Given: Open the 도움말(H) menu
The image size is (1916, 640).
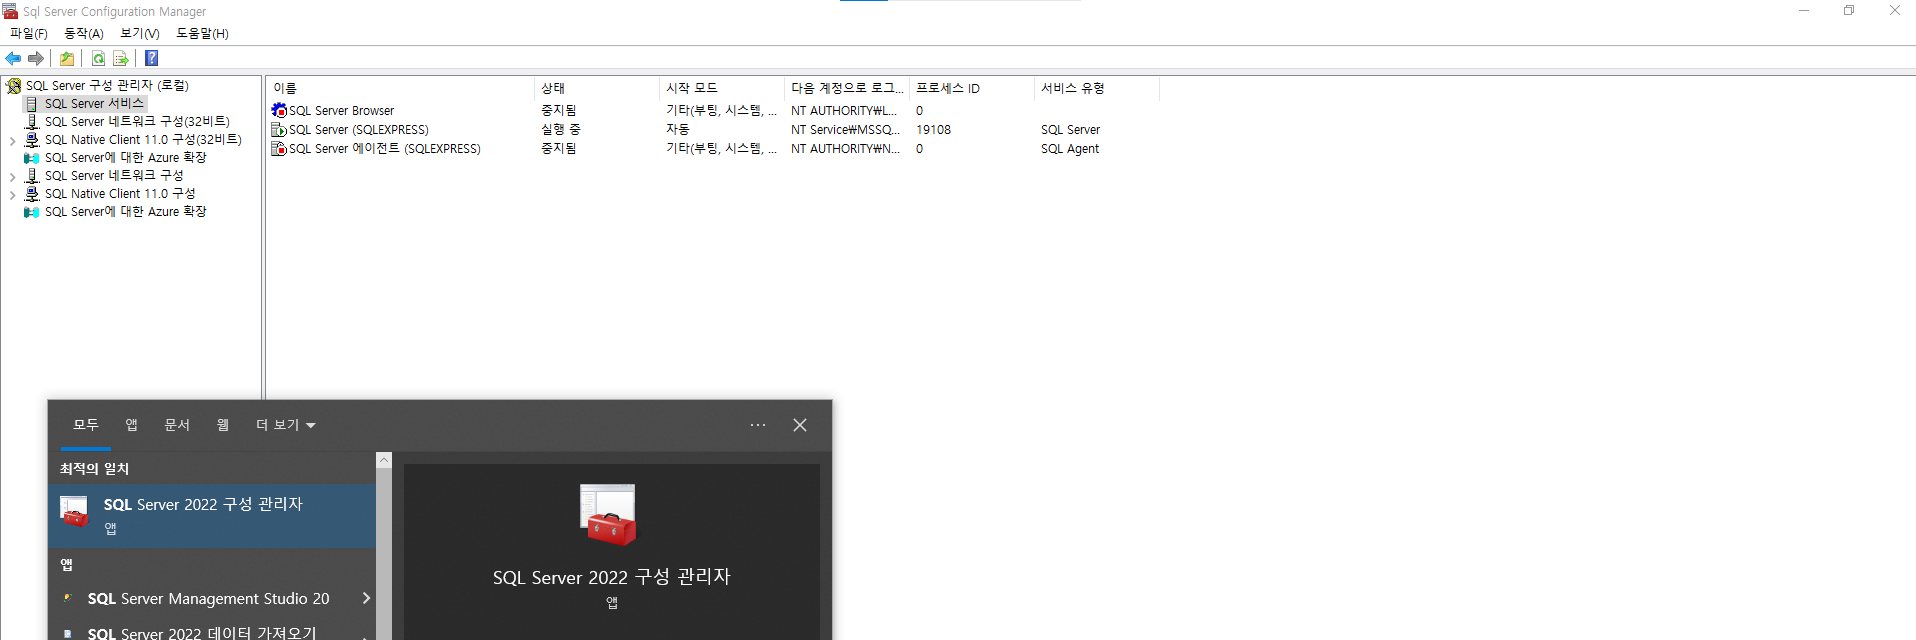Looking at the screenshot, I should point(203,33).
